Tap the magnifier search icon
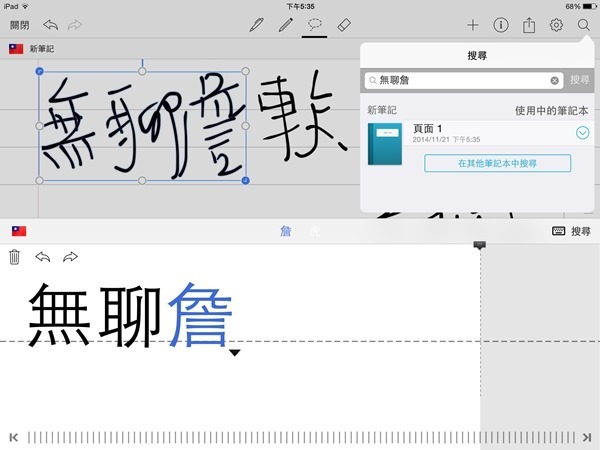Screen dimensions: 600x450 click(584, 25)
